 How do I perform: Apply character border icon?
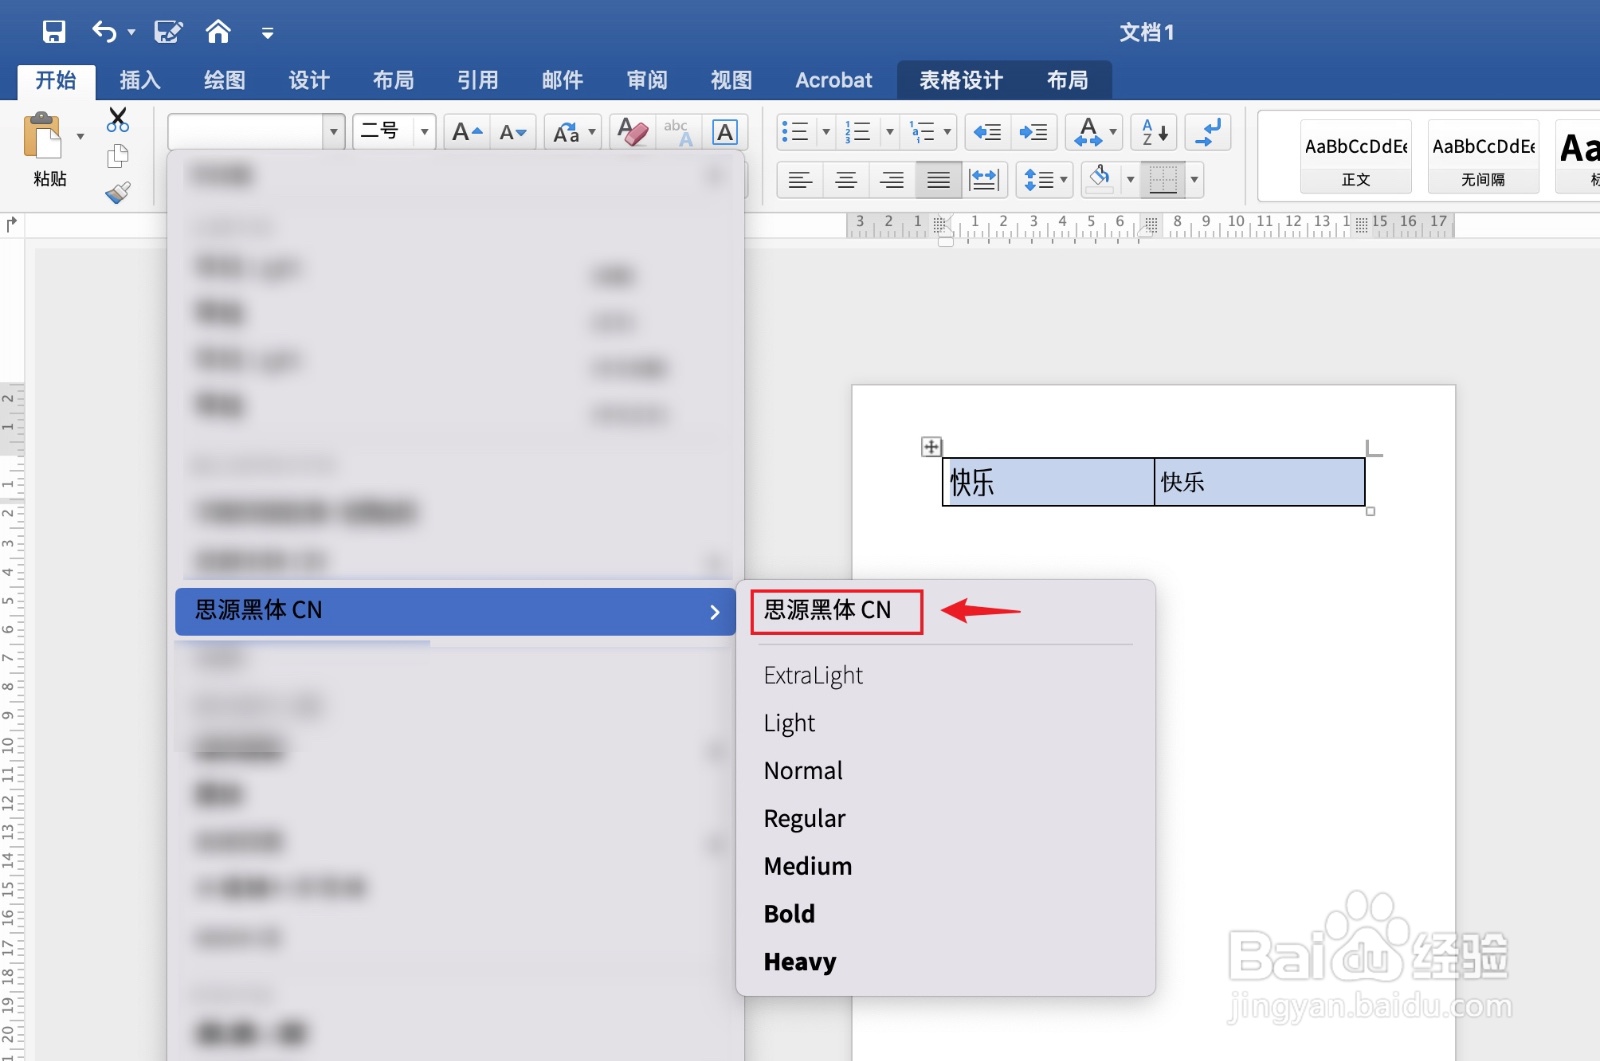(x=725, y=131)
